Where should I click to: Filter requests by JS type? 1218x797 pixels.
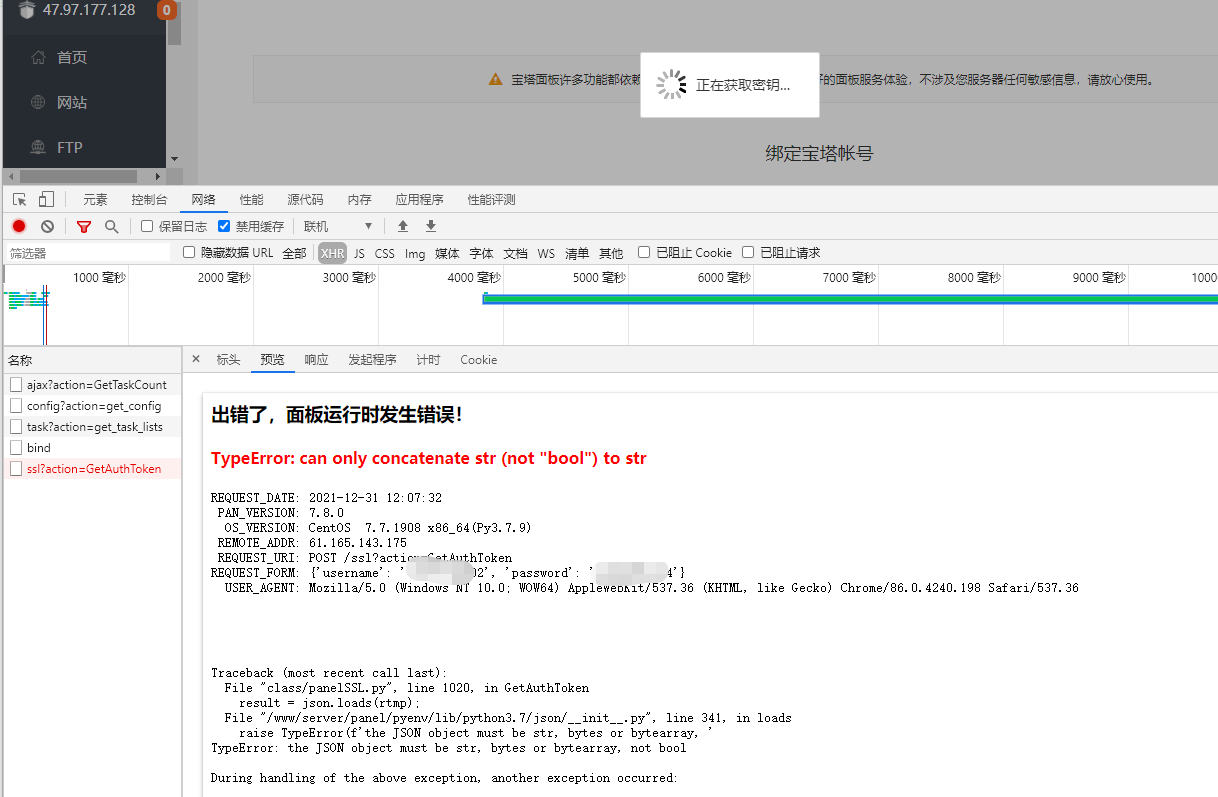tap(359, 253)
